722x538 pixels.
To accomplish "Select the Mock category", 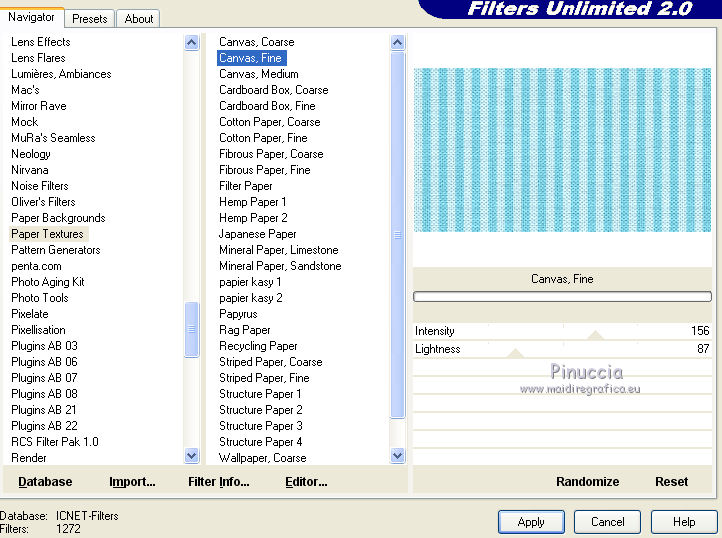I will pos(24,122).
